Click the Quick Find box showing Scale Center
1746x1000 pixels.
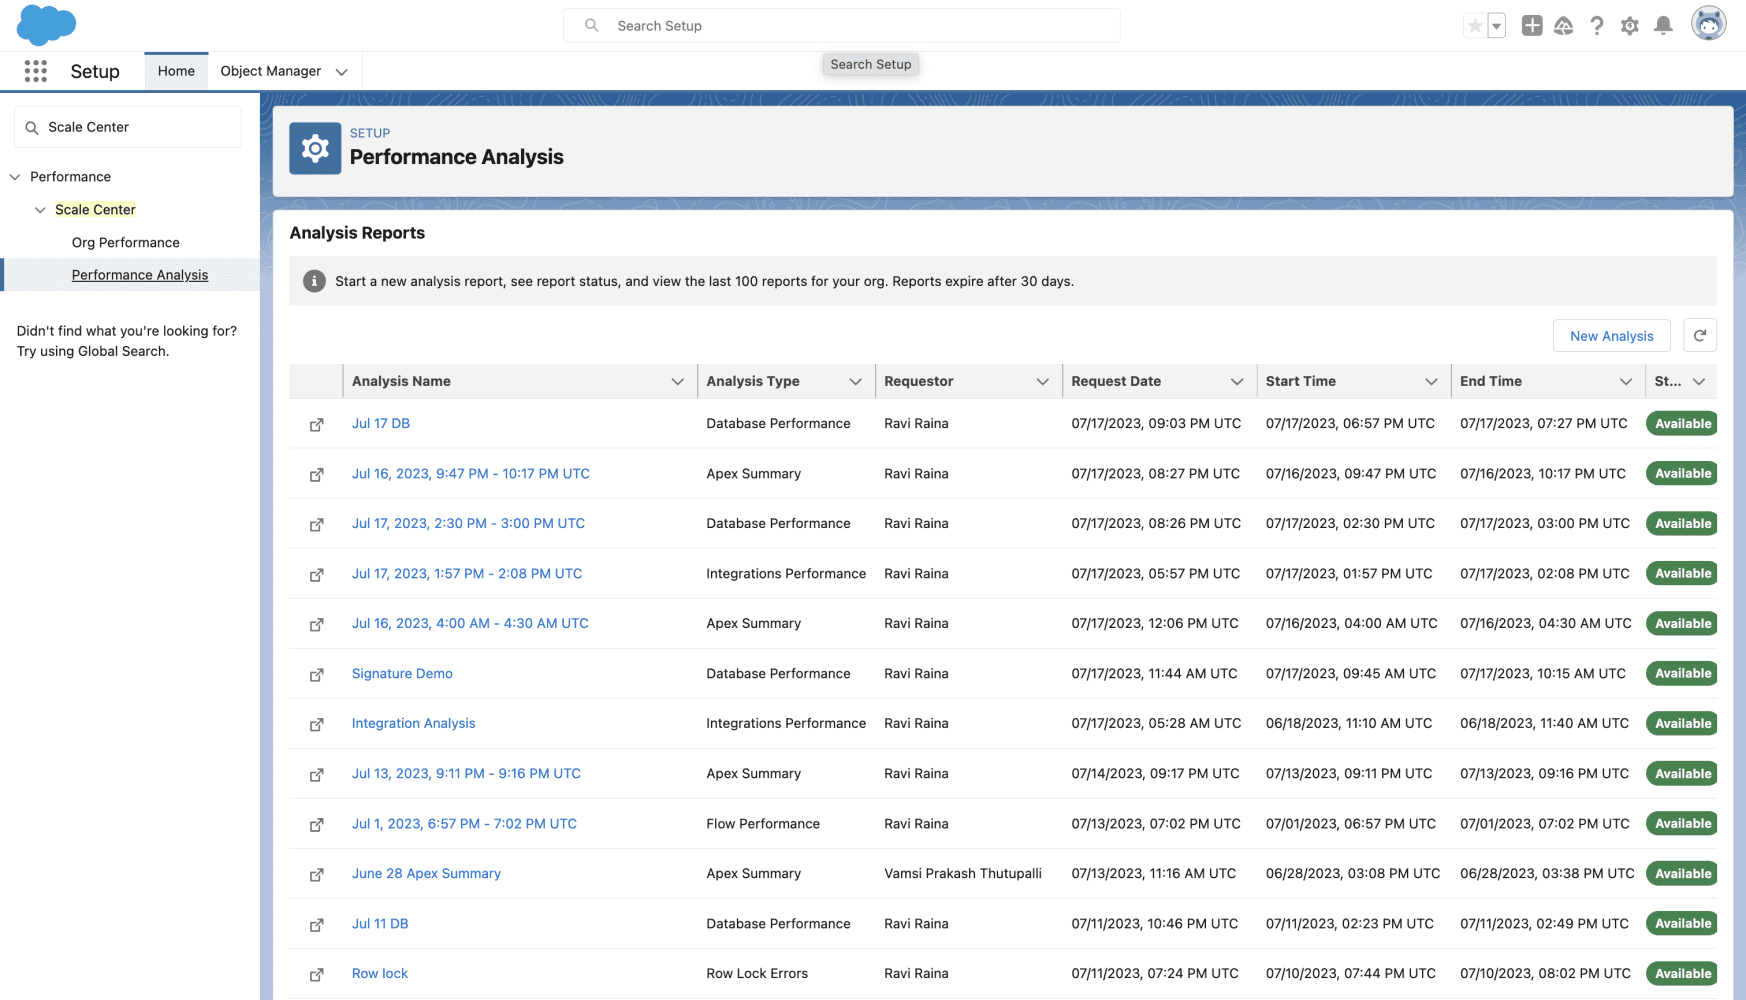[128, 127]
